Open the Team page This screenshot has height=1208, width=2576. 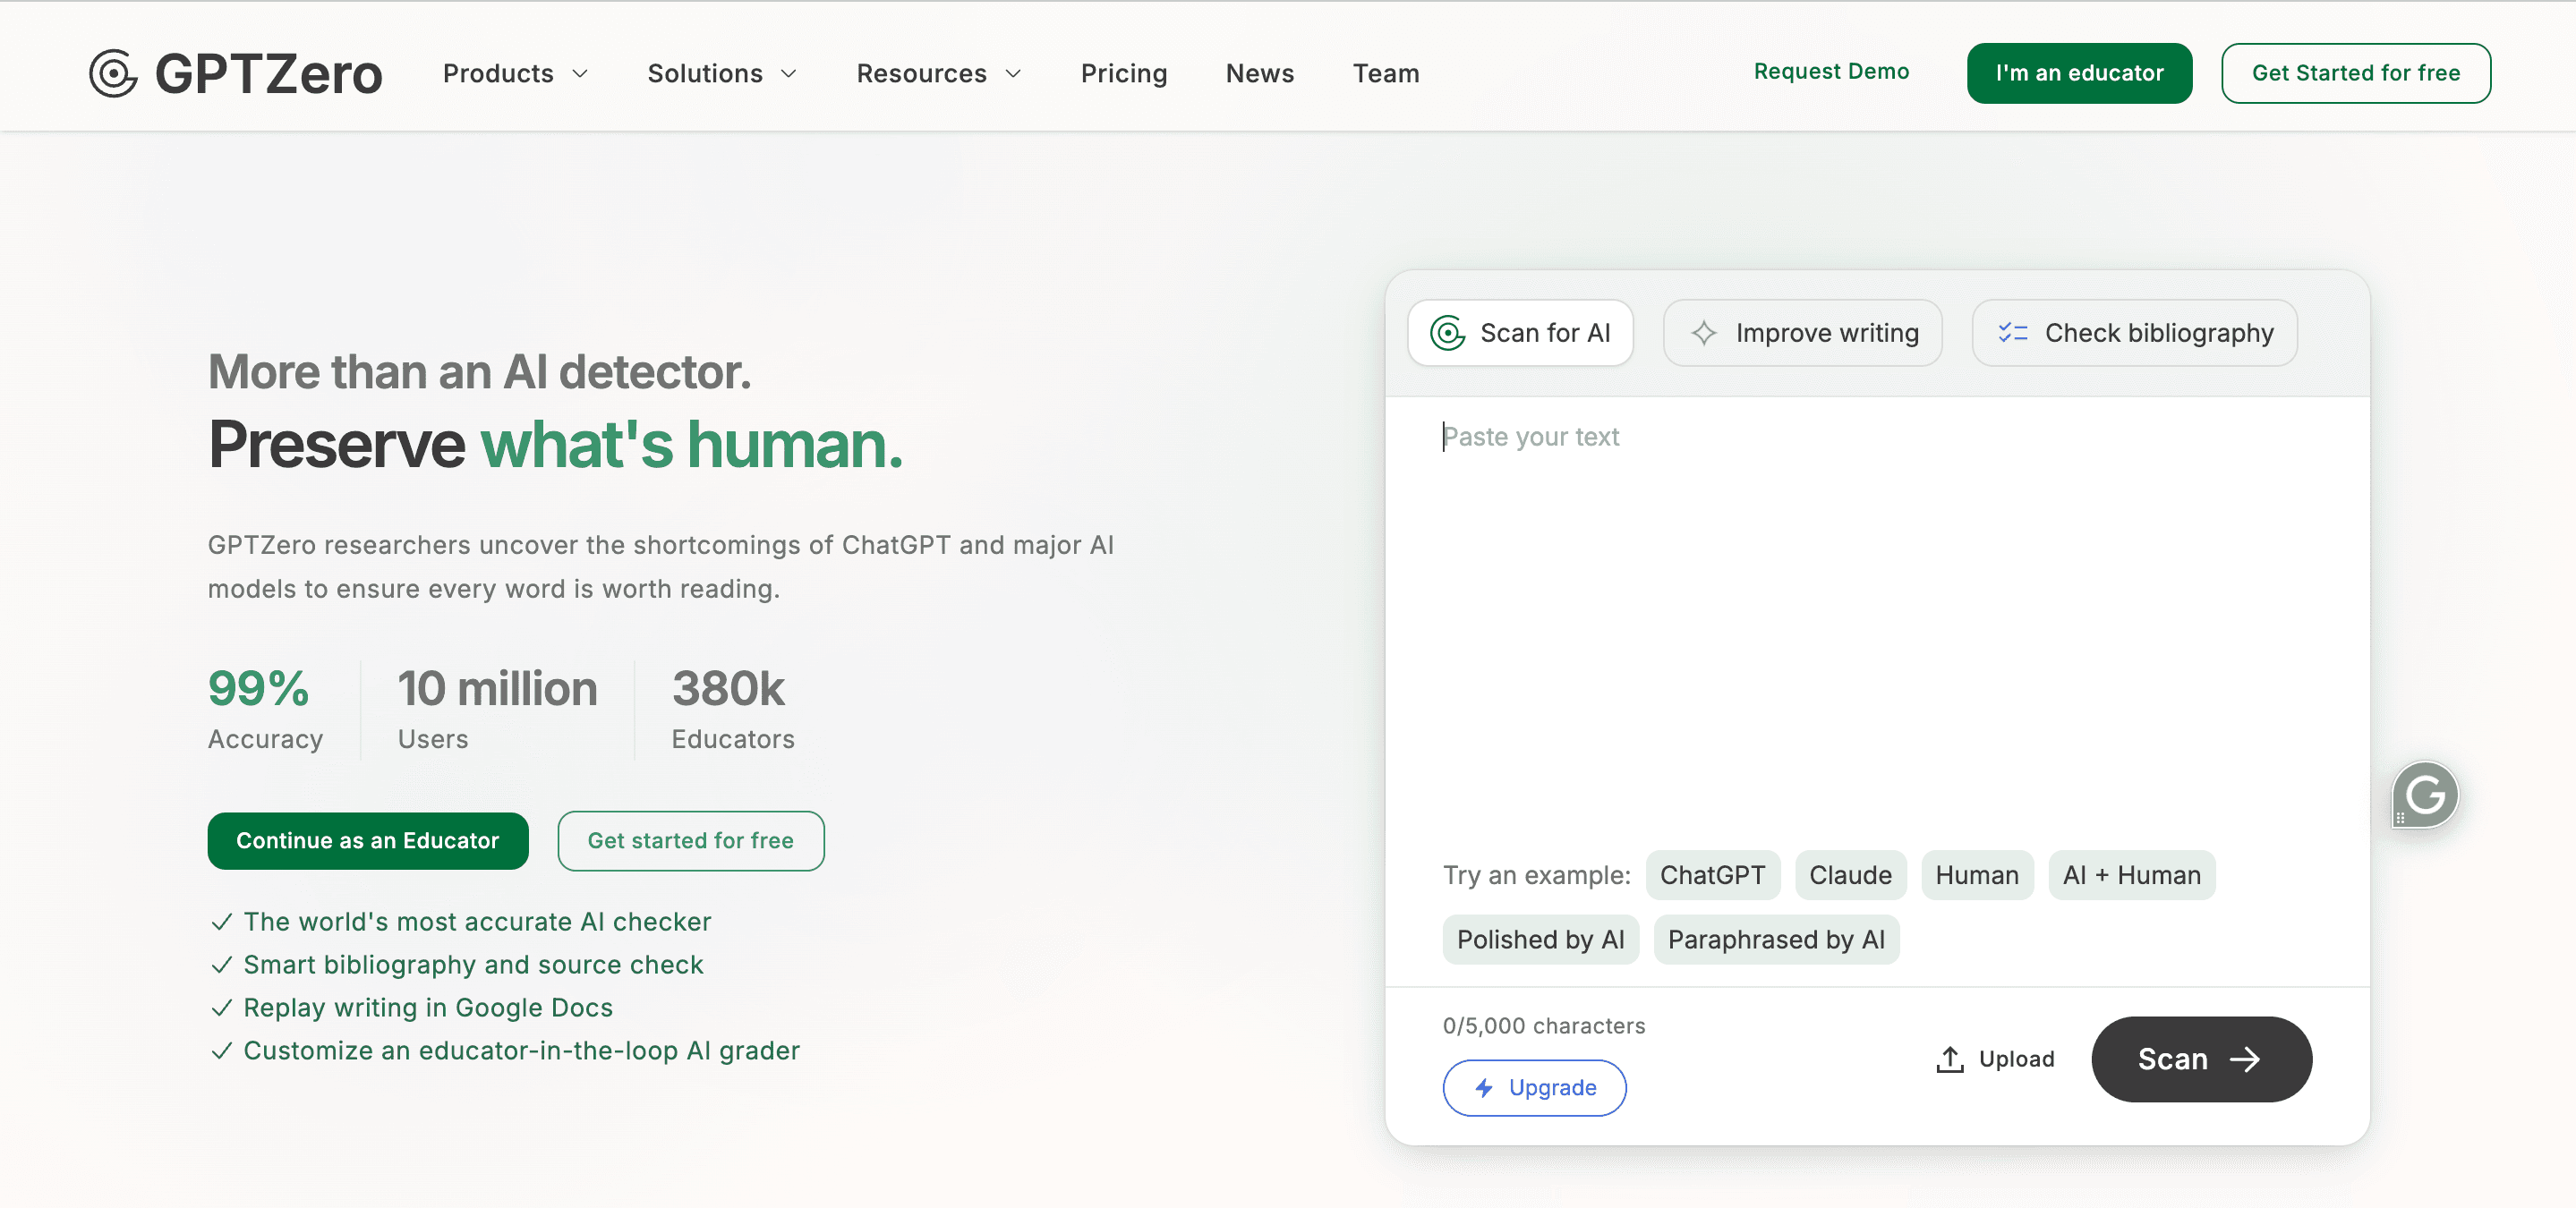pyautogui.click(x=1386, y=73)
